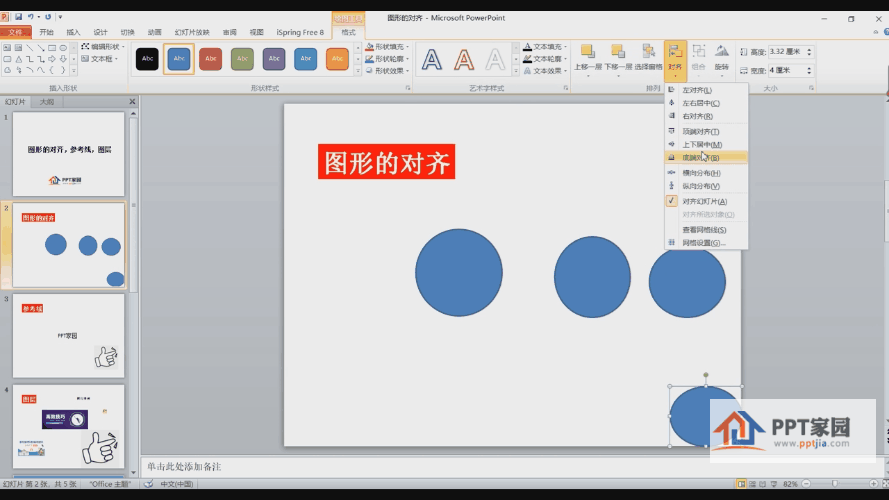Choose 底端对齐(B) from align menu
This screenshot has width=889, height=500.
pos(706,157)
